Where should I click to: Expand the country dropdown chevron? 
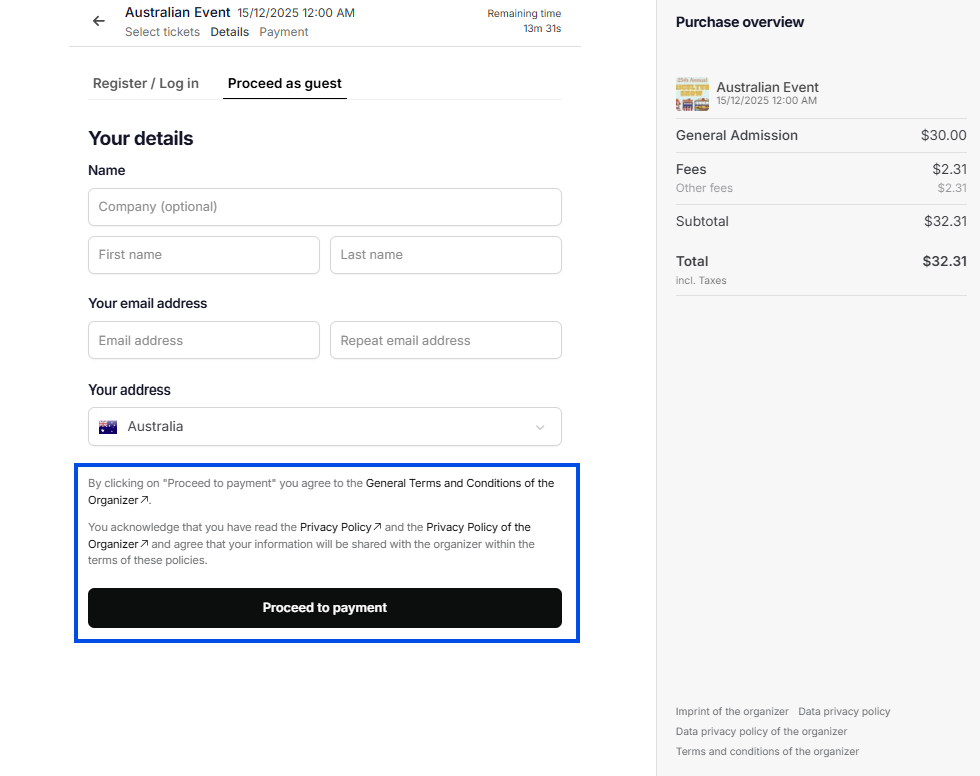coord(540,427)
